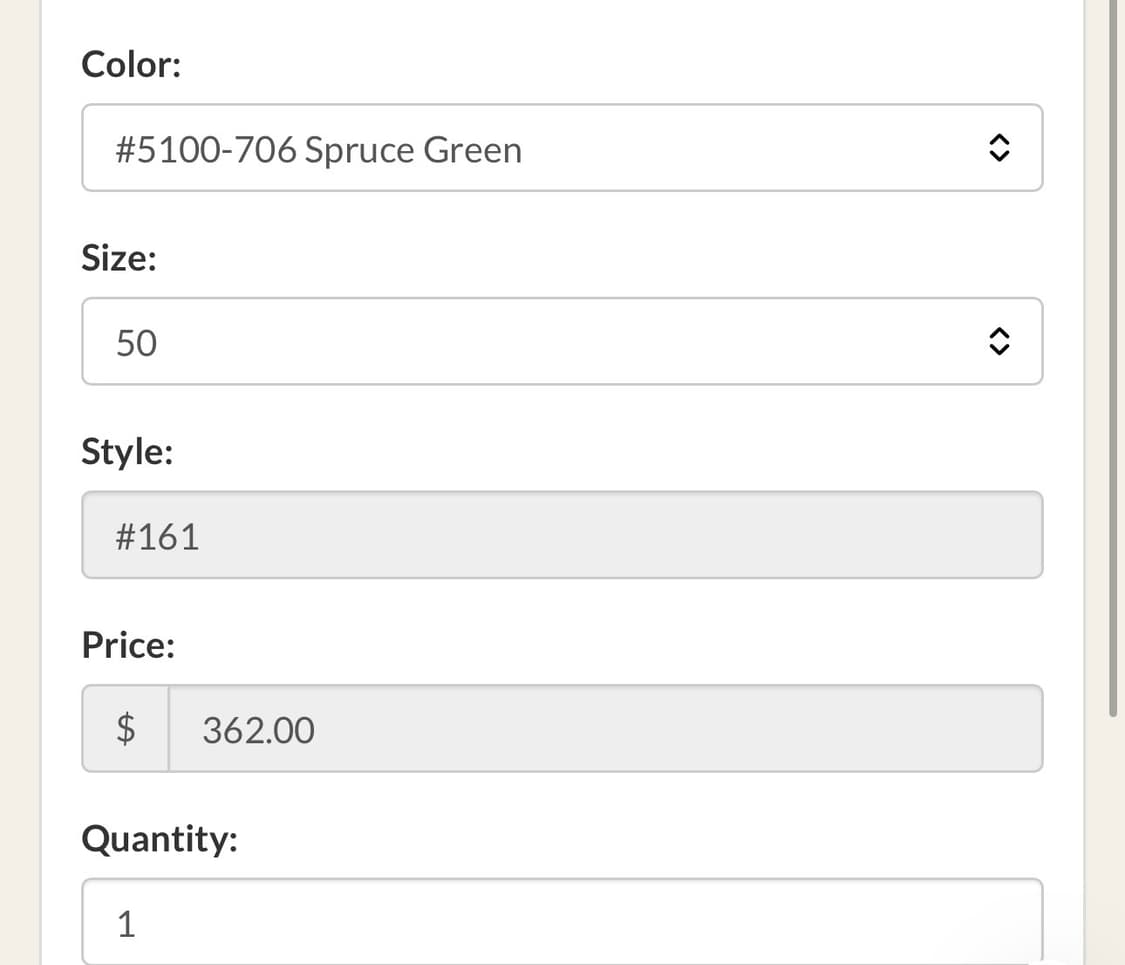This screenshot has width=1125, height=965.
Task: Click the "Style:" label
Action: (127, 452)
